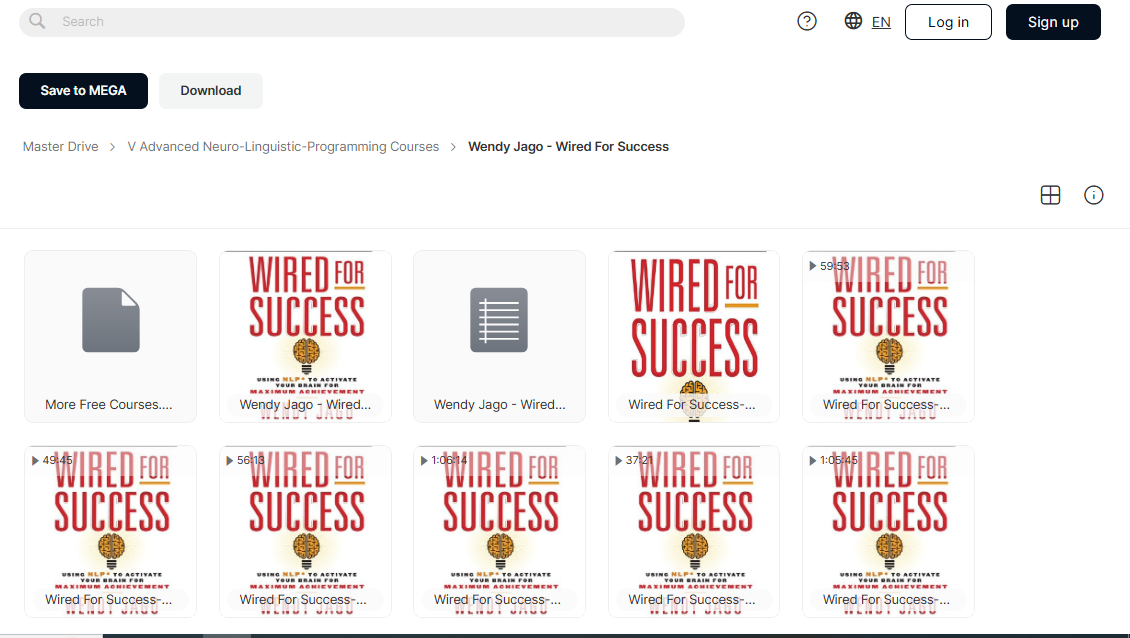The image size is (1130, 638).
Task: Click Wendy Jago - Wired... label under document icon
Action: [499, 404]
